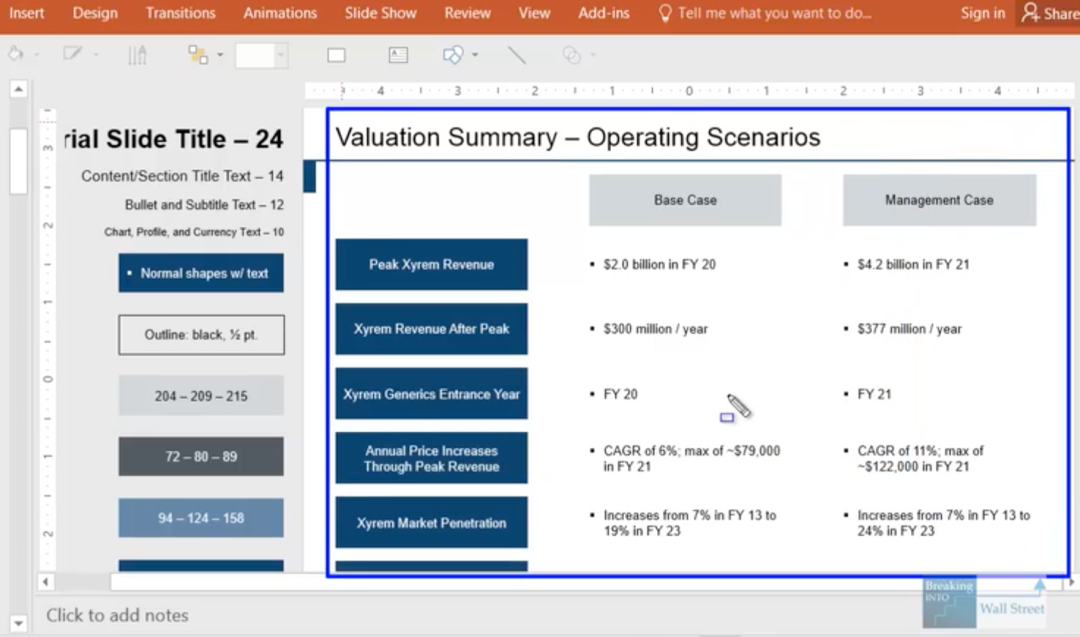Click the horizontal scrollbar left arrow

[45, 582]
